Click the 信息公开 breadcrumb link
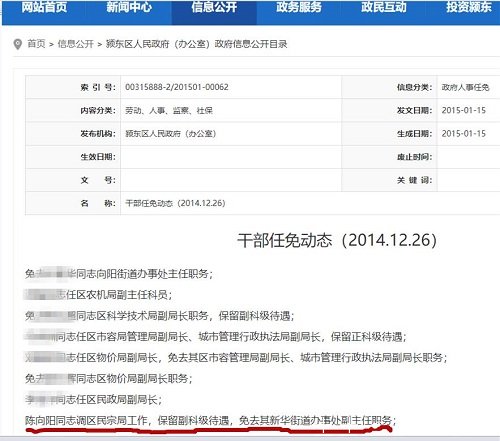Screen dimensions: 500x441 75,44
